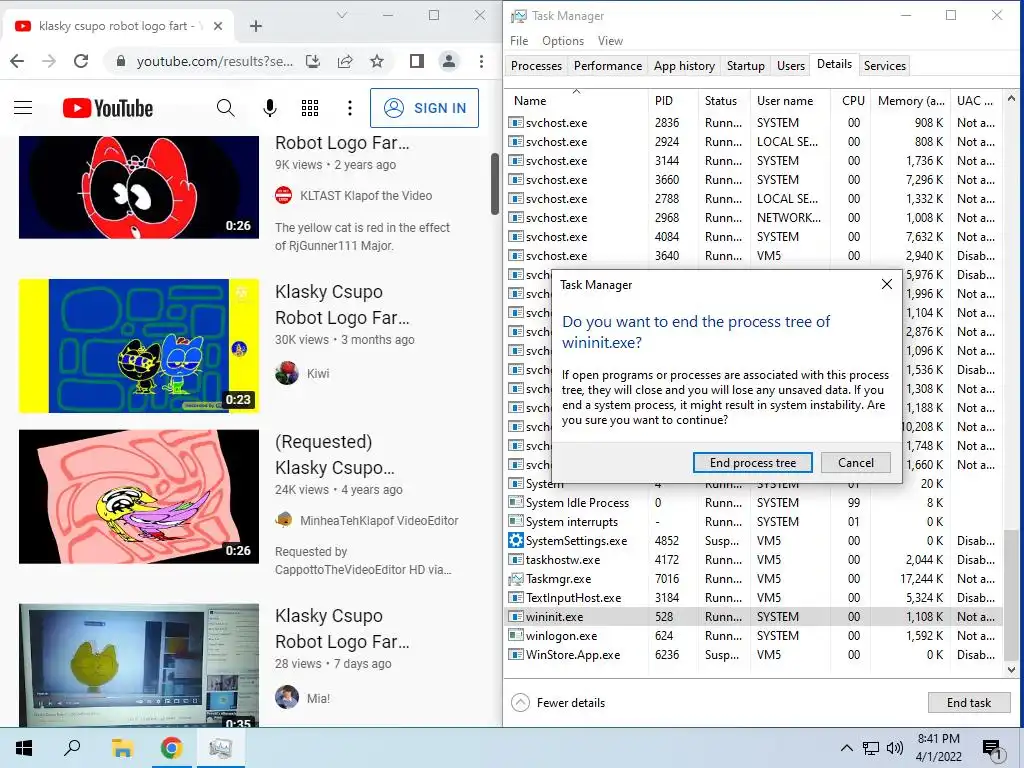Close the end process tree dialog

coord(886,284)
